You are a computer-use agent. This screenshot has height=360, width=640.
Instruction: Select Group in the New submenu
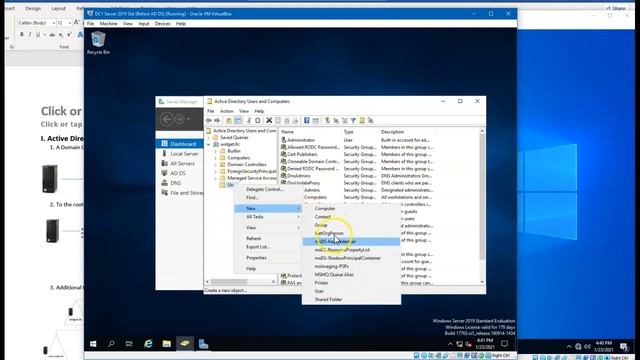point(351,225)
